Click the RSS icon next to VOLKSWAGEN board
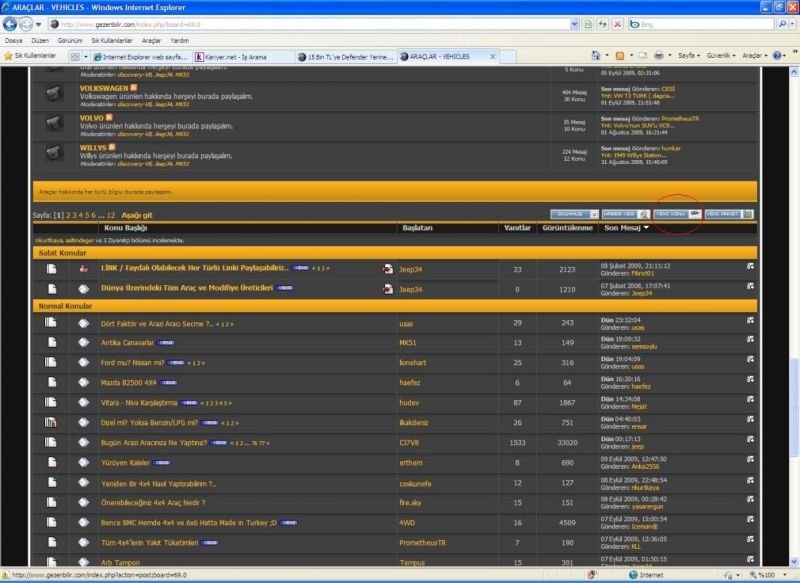800x583 pixels. pos(134,88)
